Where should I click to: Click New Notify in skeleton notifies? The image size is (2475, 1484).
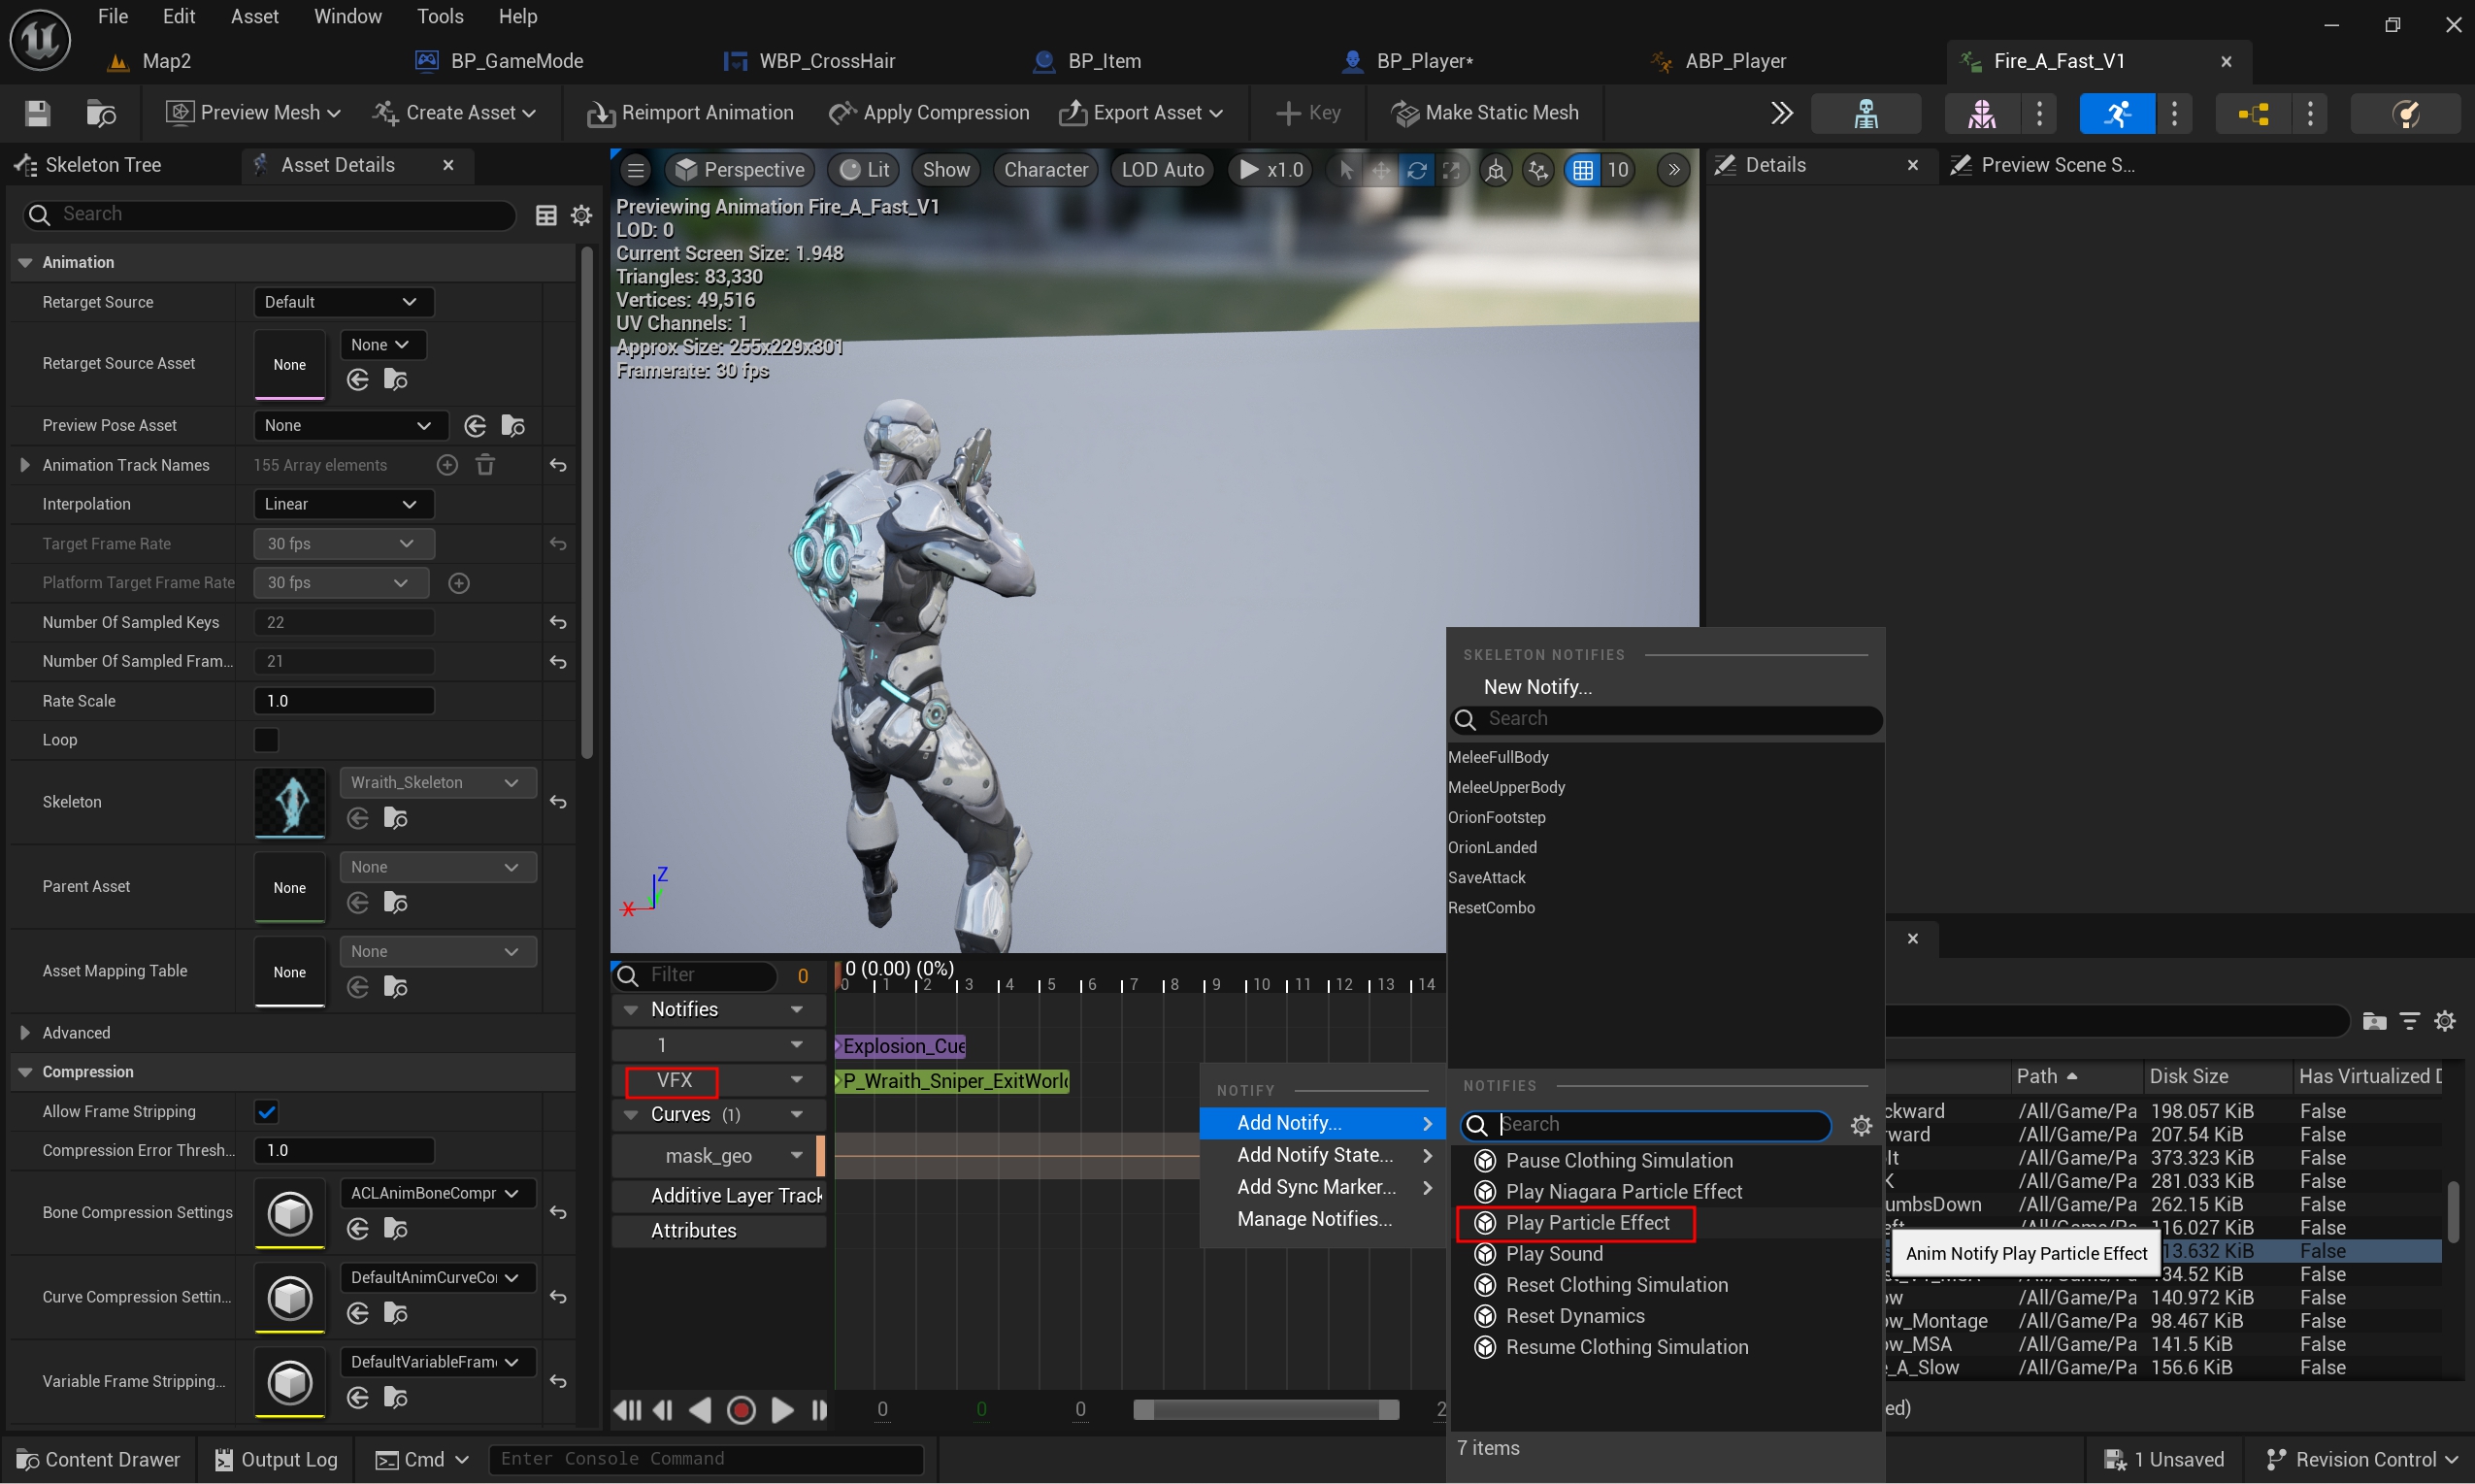(x=1537, y=687)
